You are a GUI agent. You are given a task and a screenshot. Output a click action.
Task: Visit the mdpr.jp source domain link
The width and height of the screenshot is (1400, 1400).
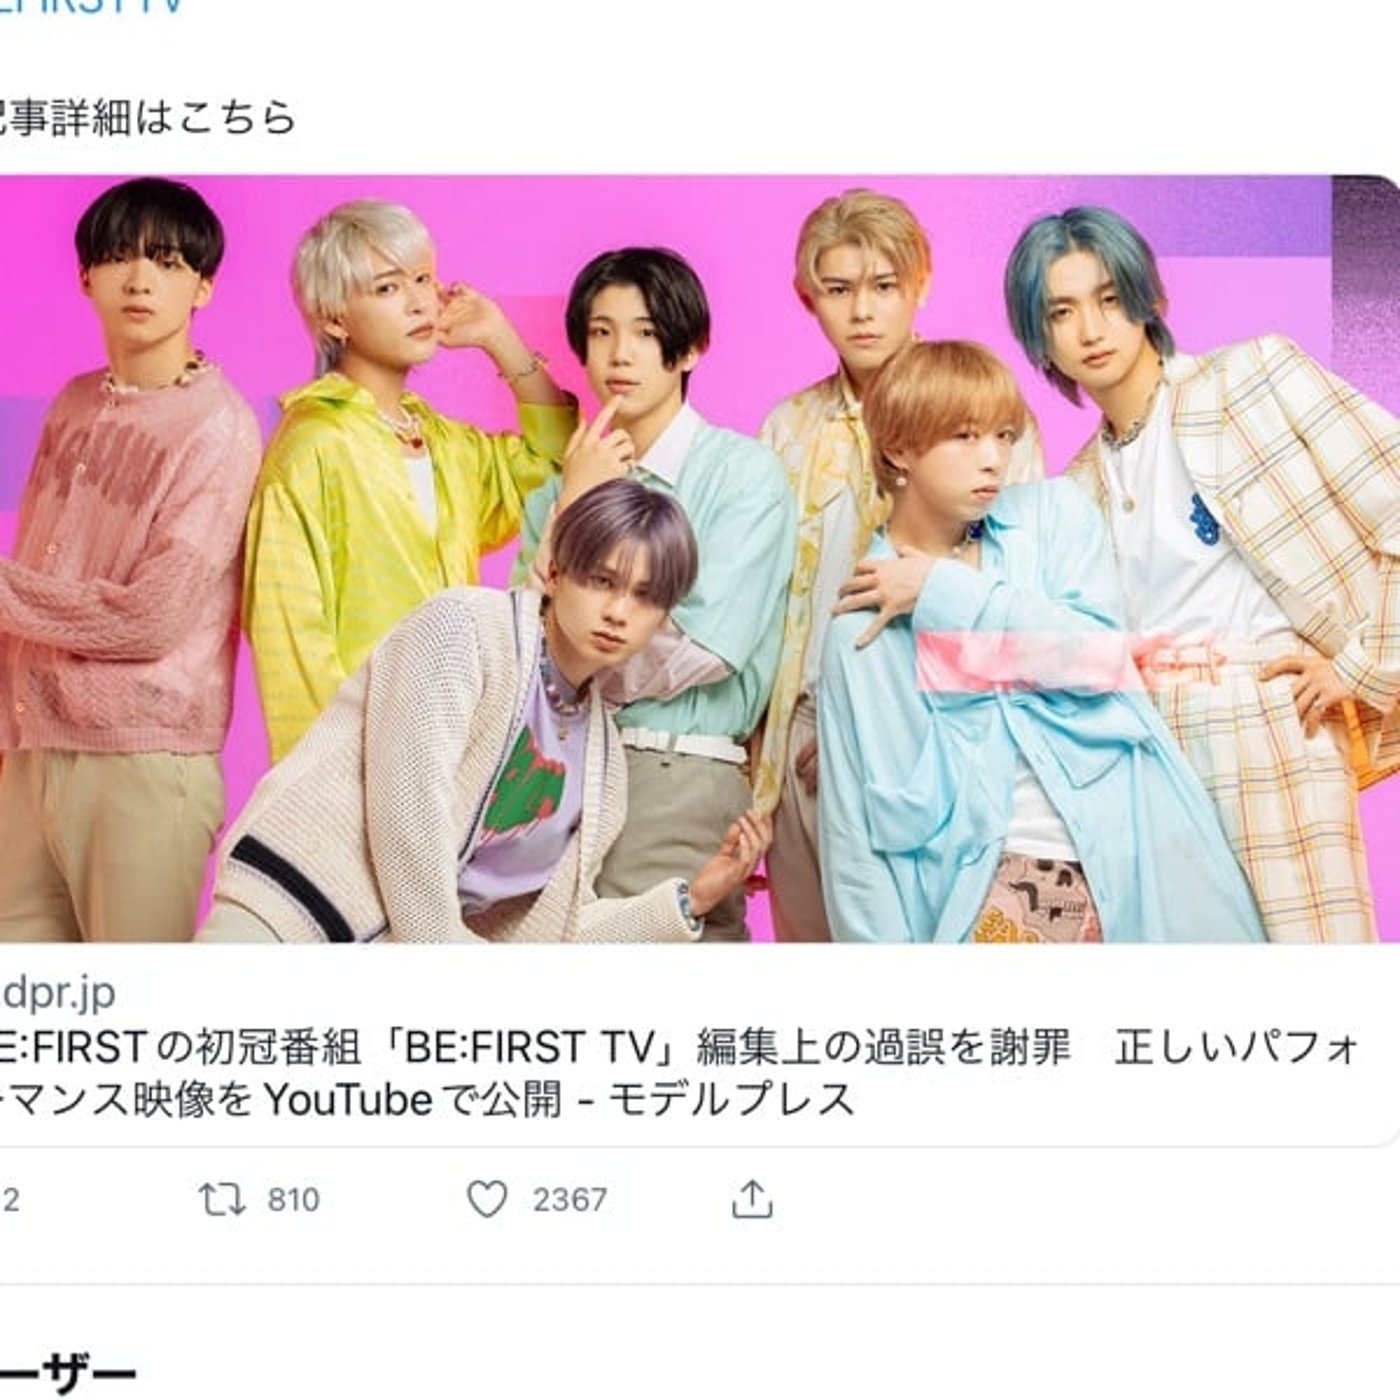pos(58,992)
